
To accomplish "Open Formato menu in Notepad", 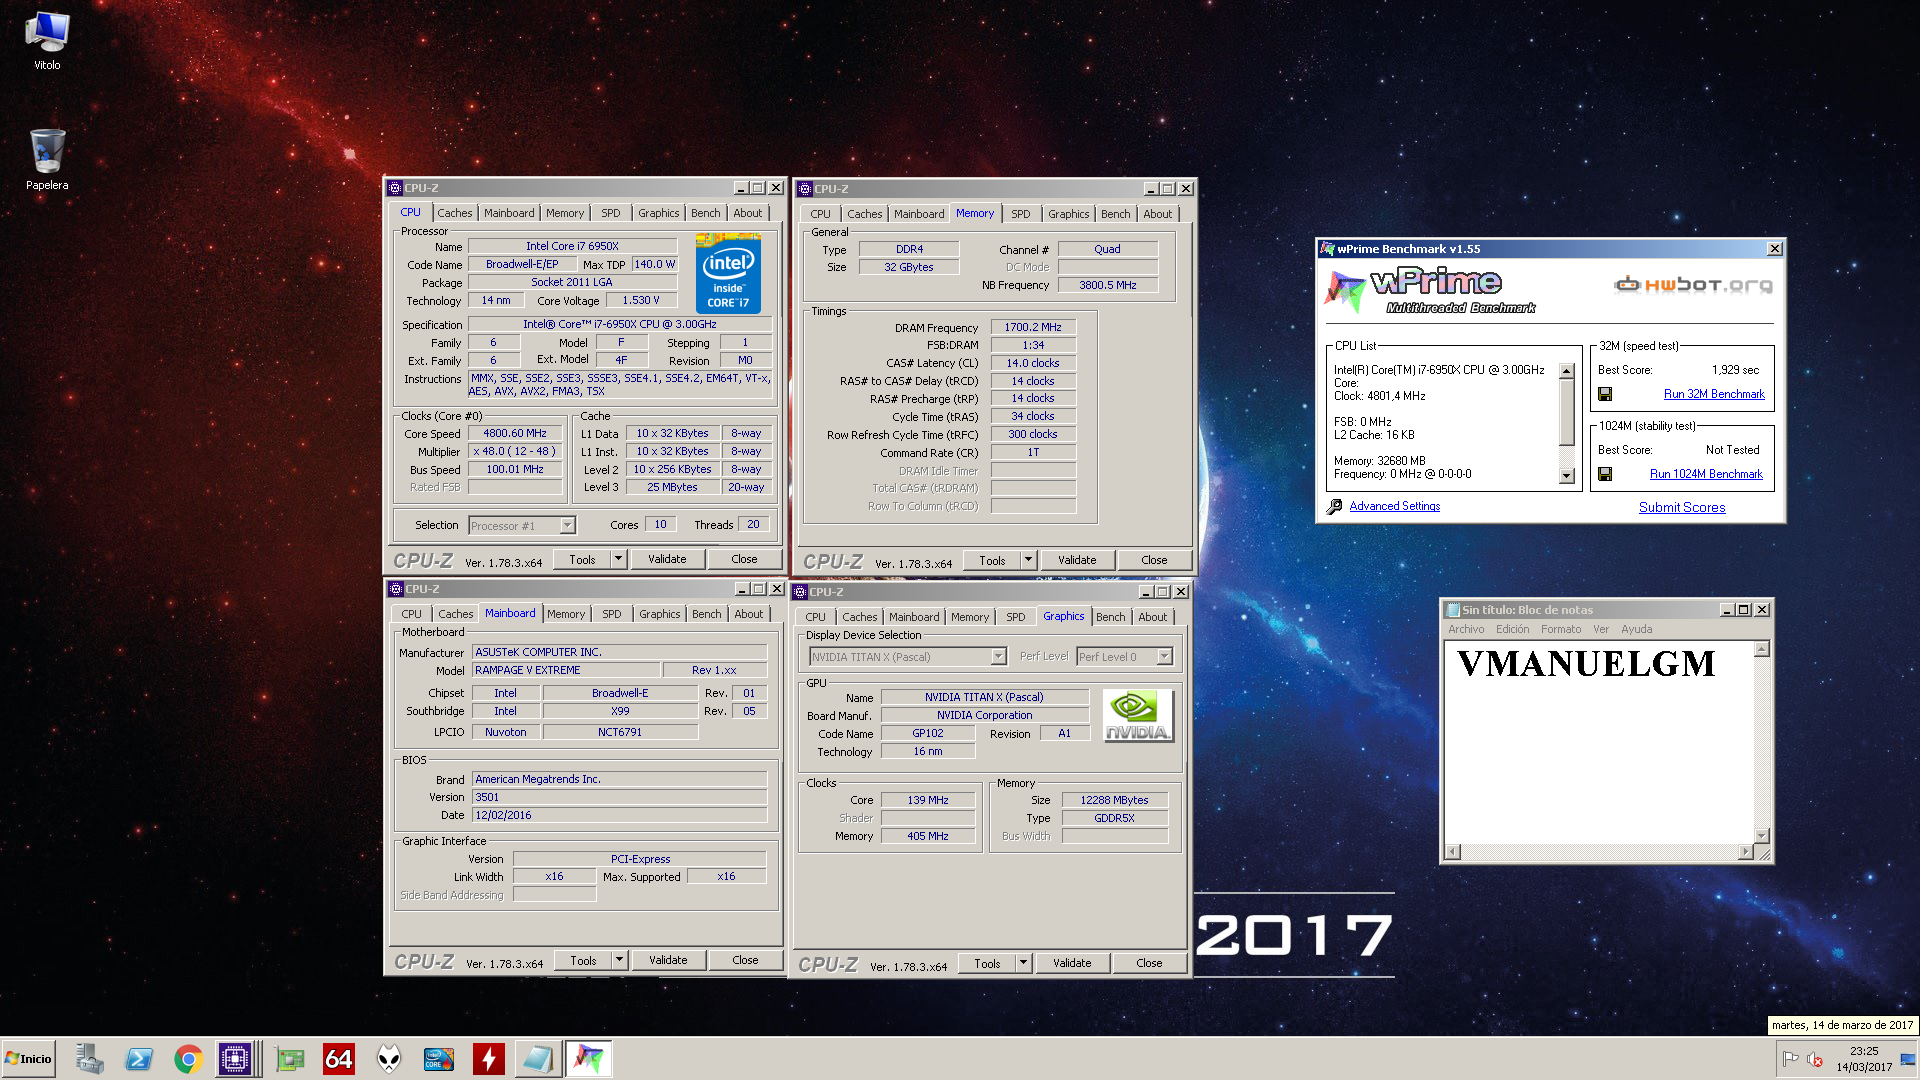I will pos(1561,629).
